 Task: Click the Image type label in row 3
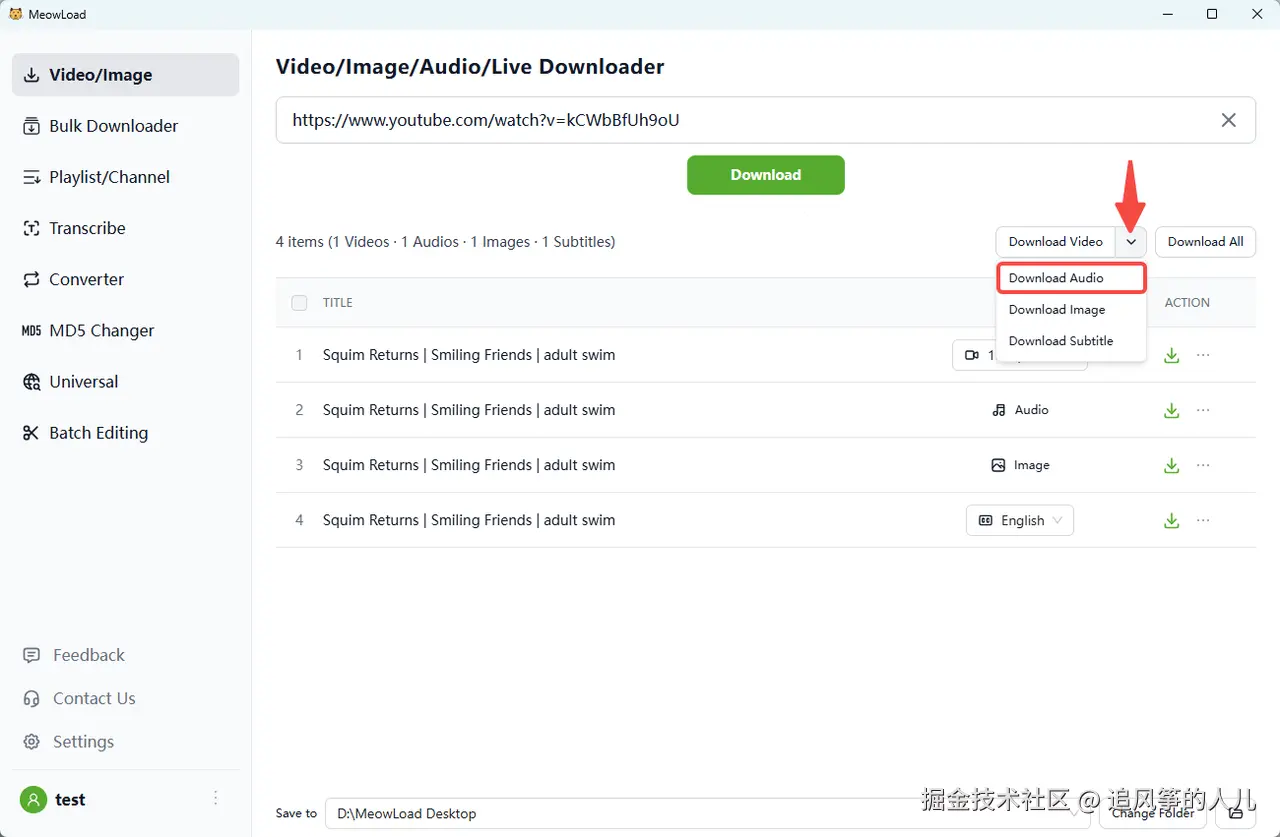click(x=1020, y=465)
